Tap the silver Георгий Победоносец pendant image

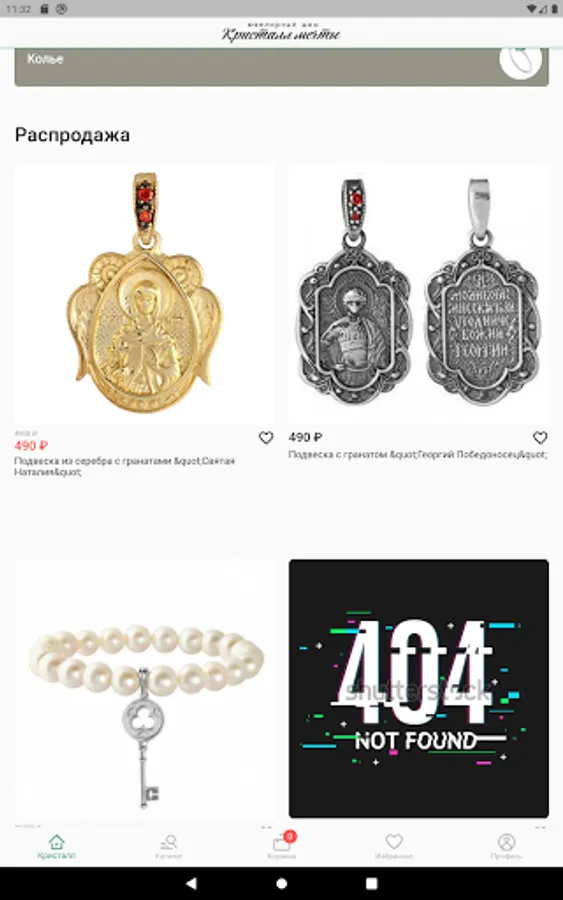coord(418,294)
